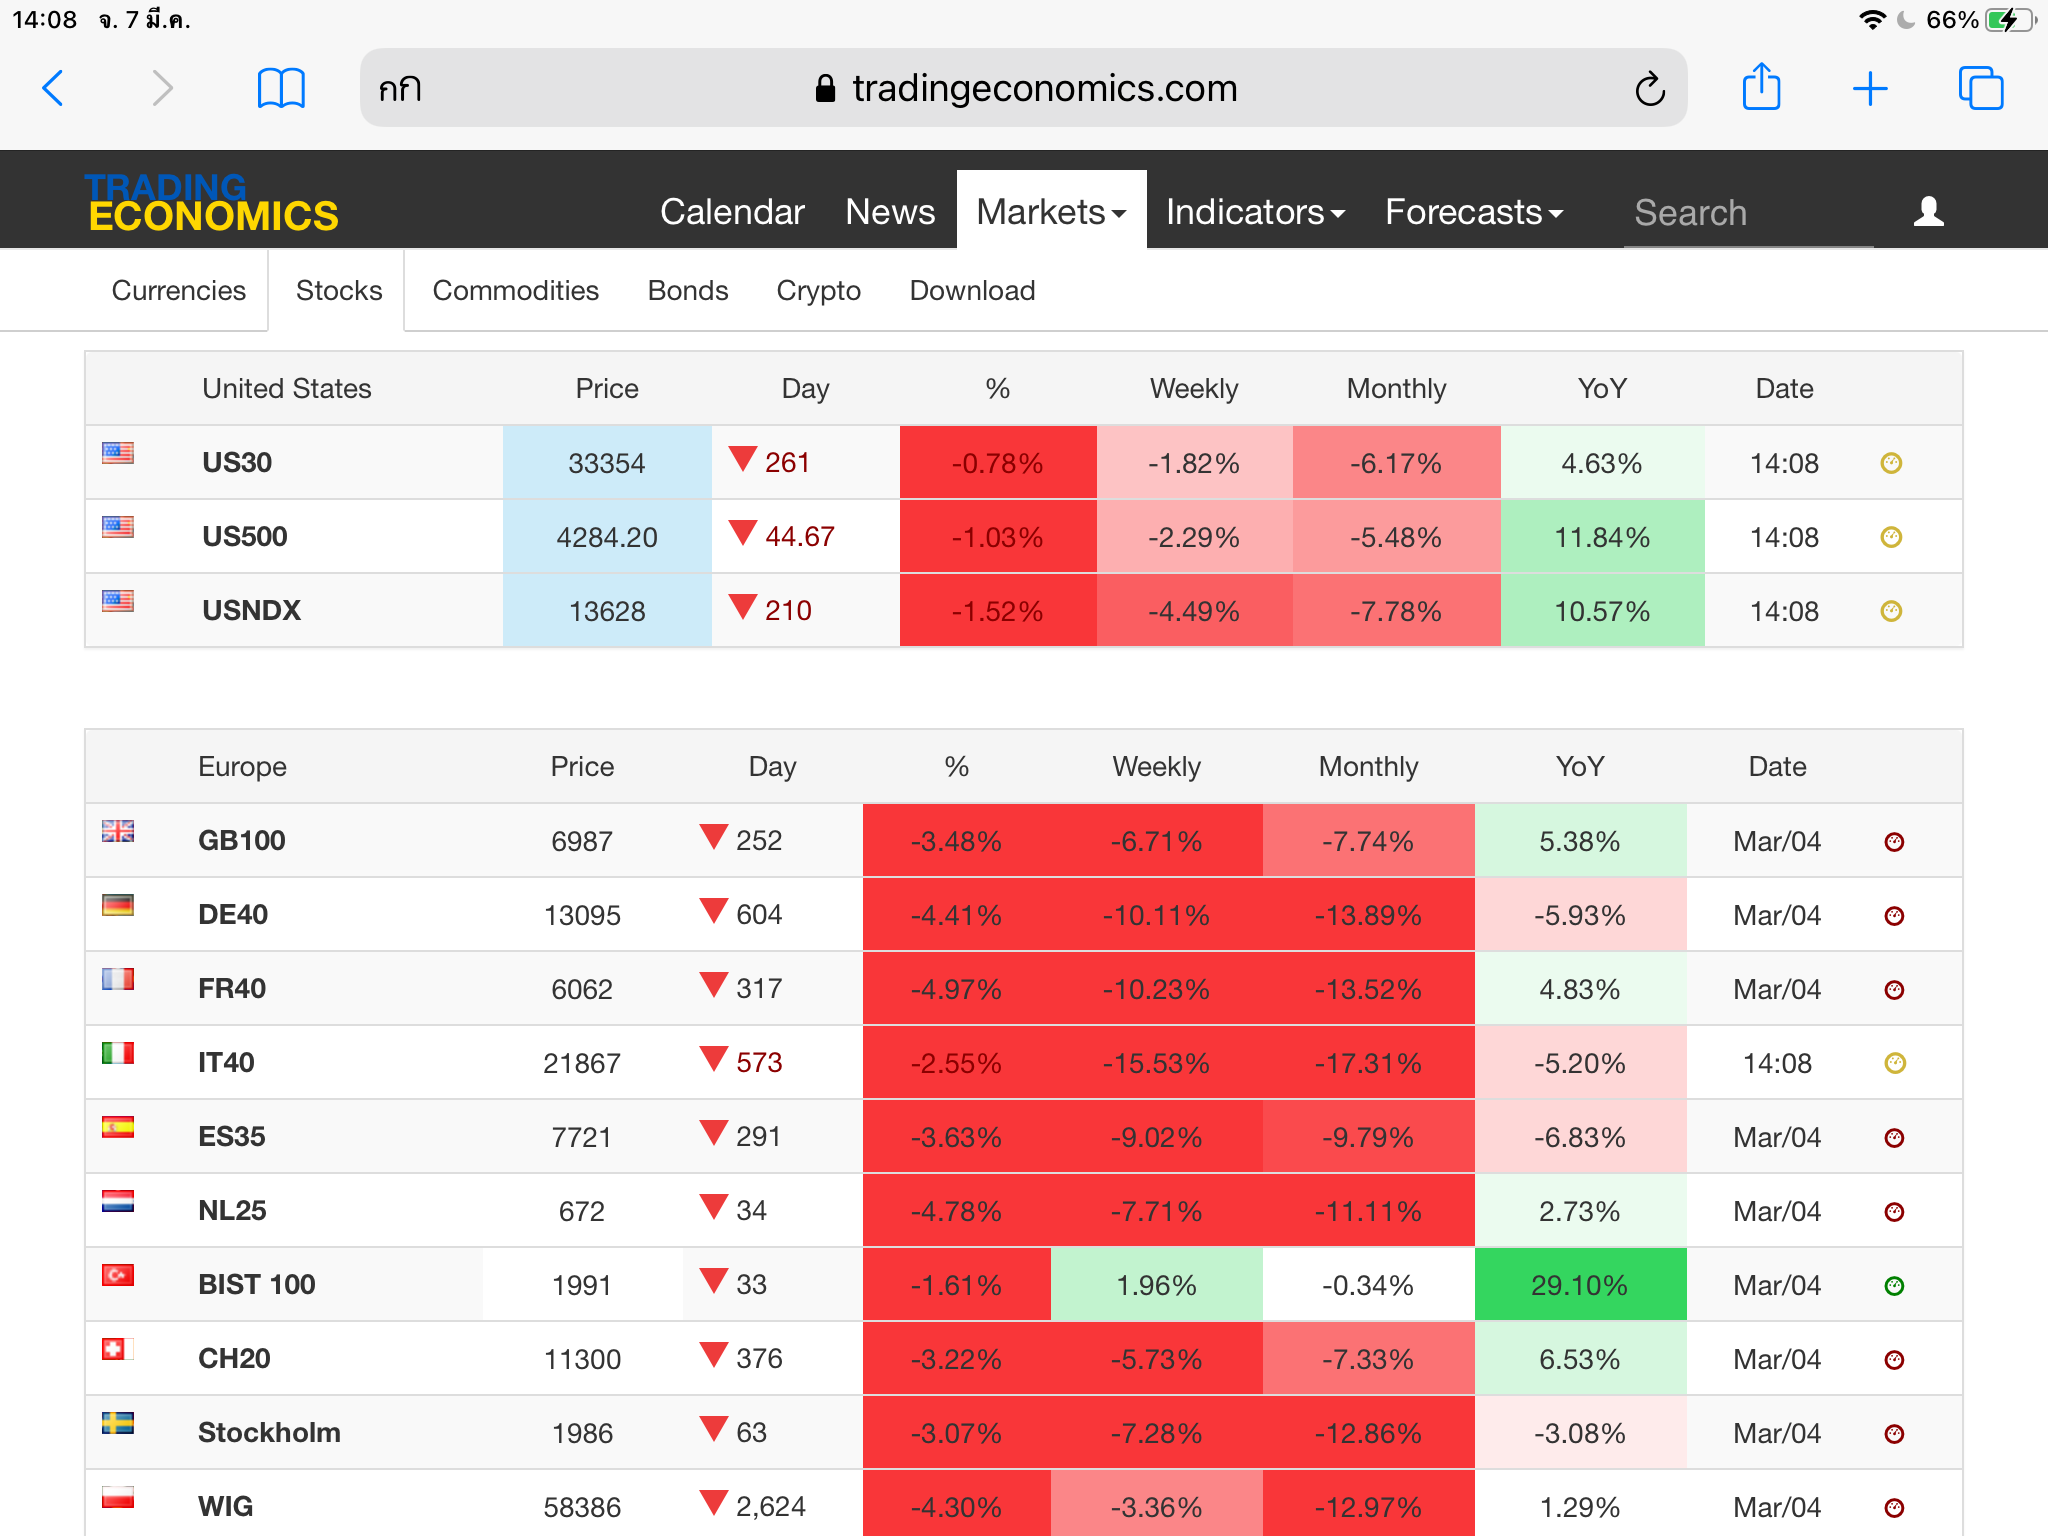Expand the Markets dropdown menu
The width and height of the screenshot is (2048, 1536).
click(1051, 212)
